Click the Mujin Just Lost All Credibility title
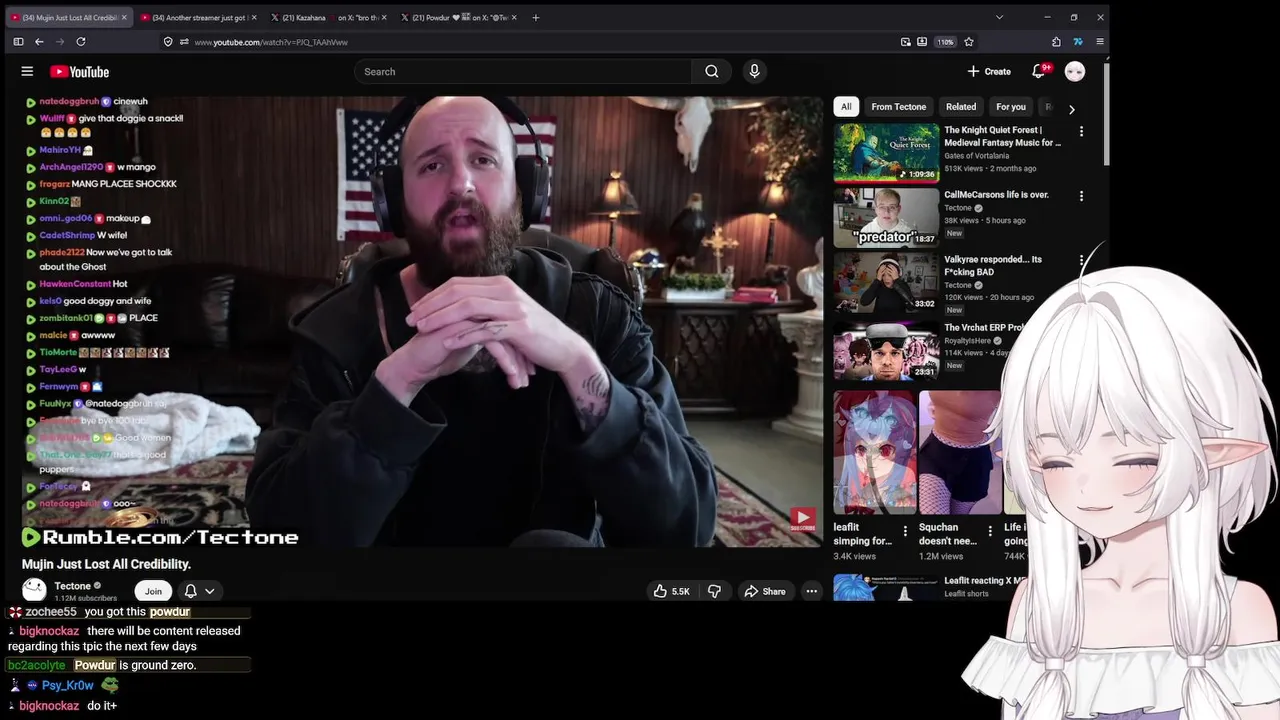 tap(106, 564)
